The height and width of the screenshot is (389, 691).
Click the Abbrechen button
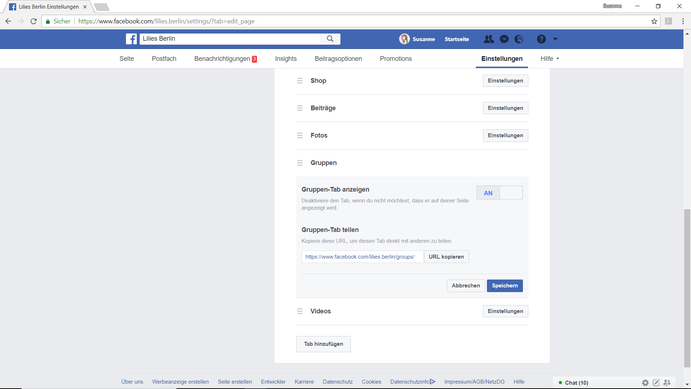click(x=466, y=285)
